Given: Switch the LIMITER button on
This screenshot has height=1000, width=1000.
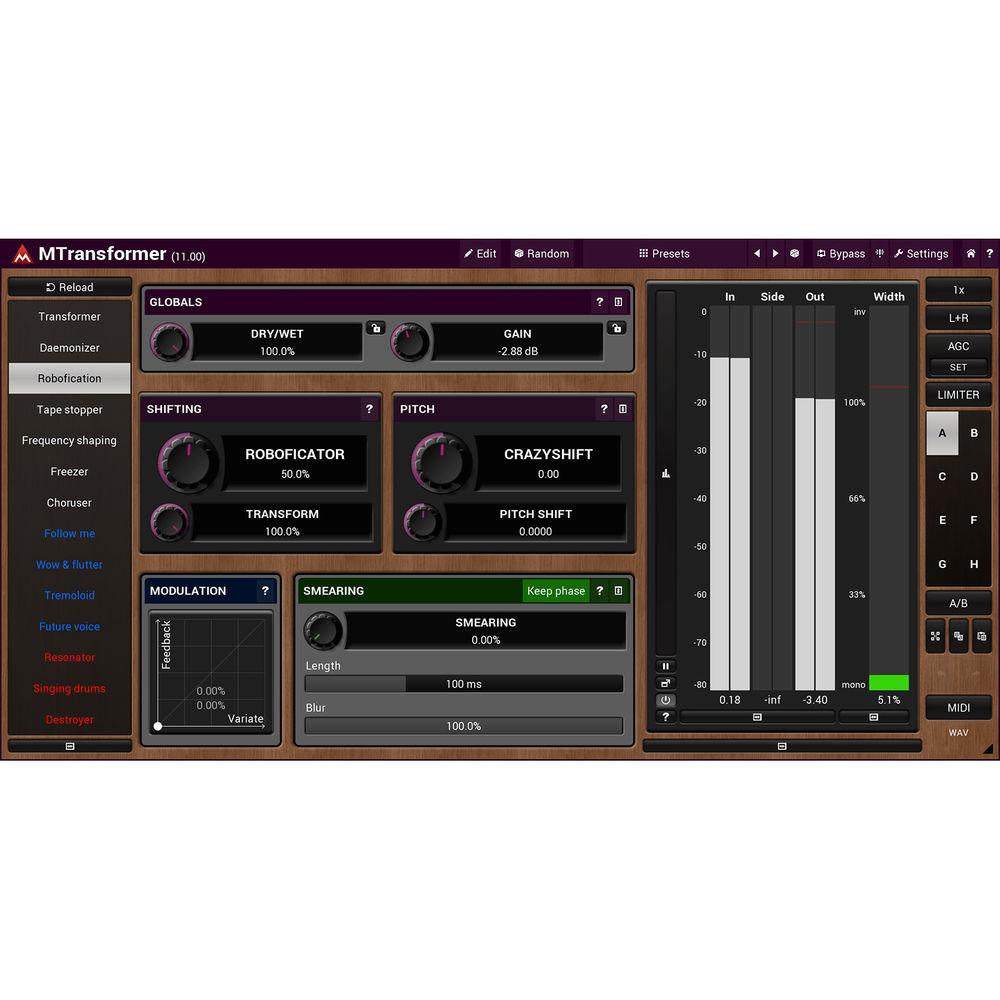Looking at the screenshot, I should pyautogui.click(x=958, y=394).
